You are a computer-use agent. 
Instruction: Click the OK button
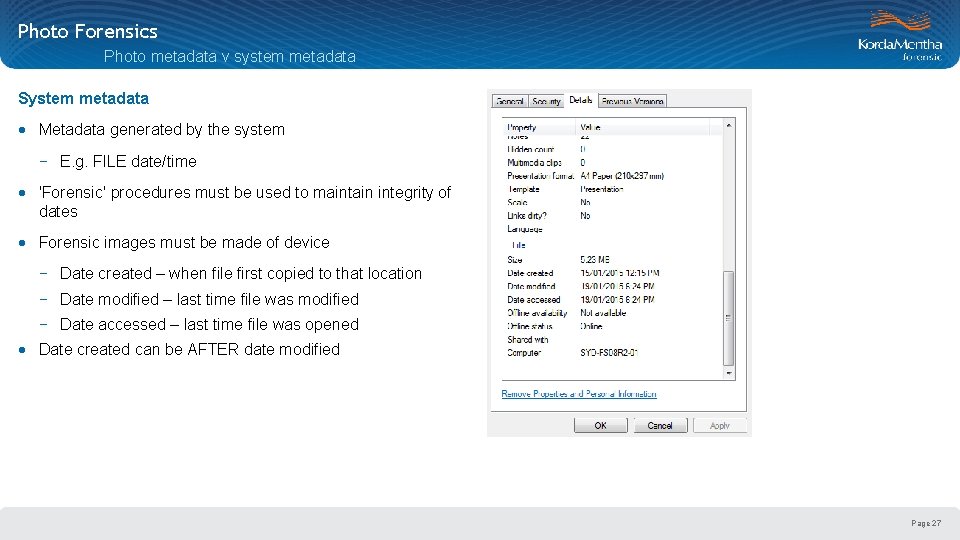point(601,426)
